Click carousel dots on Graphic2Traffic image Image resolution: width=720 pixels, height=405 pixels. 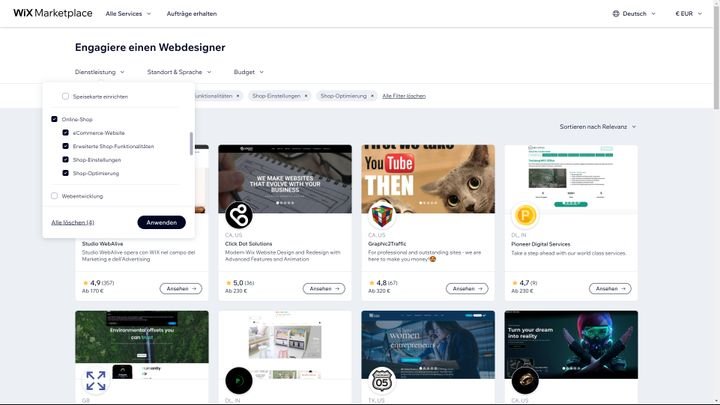point(428,202)
